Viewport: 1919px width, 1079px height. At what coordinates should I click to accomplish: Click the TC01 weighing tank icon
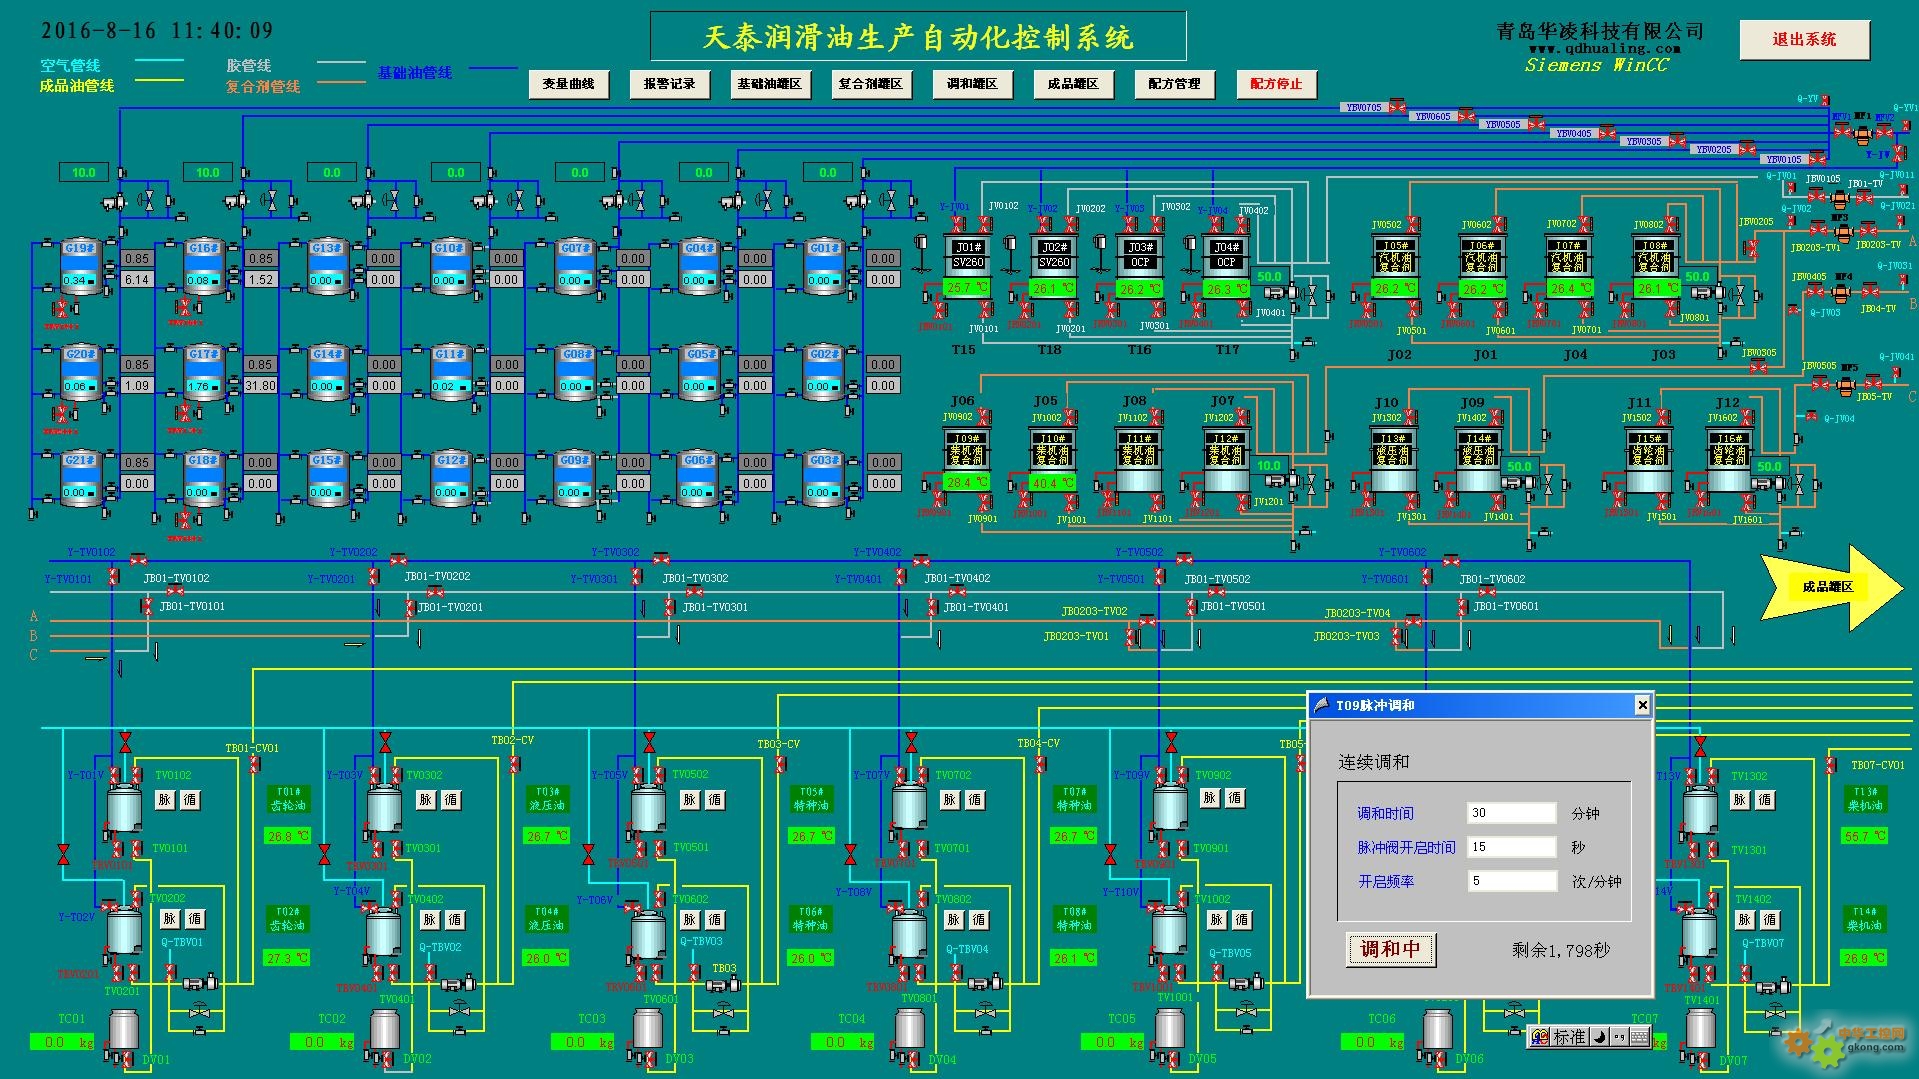[x=123, y=1031]
